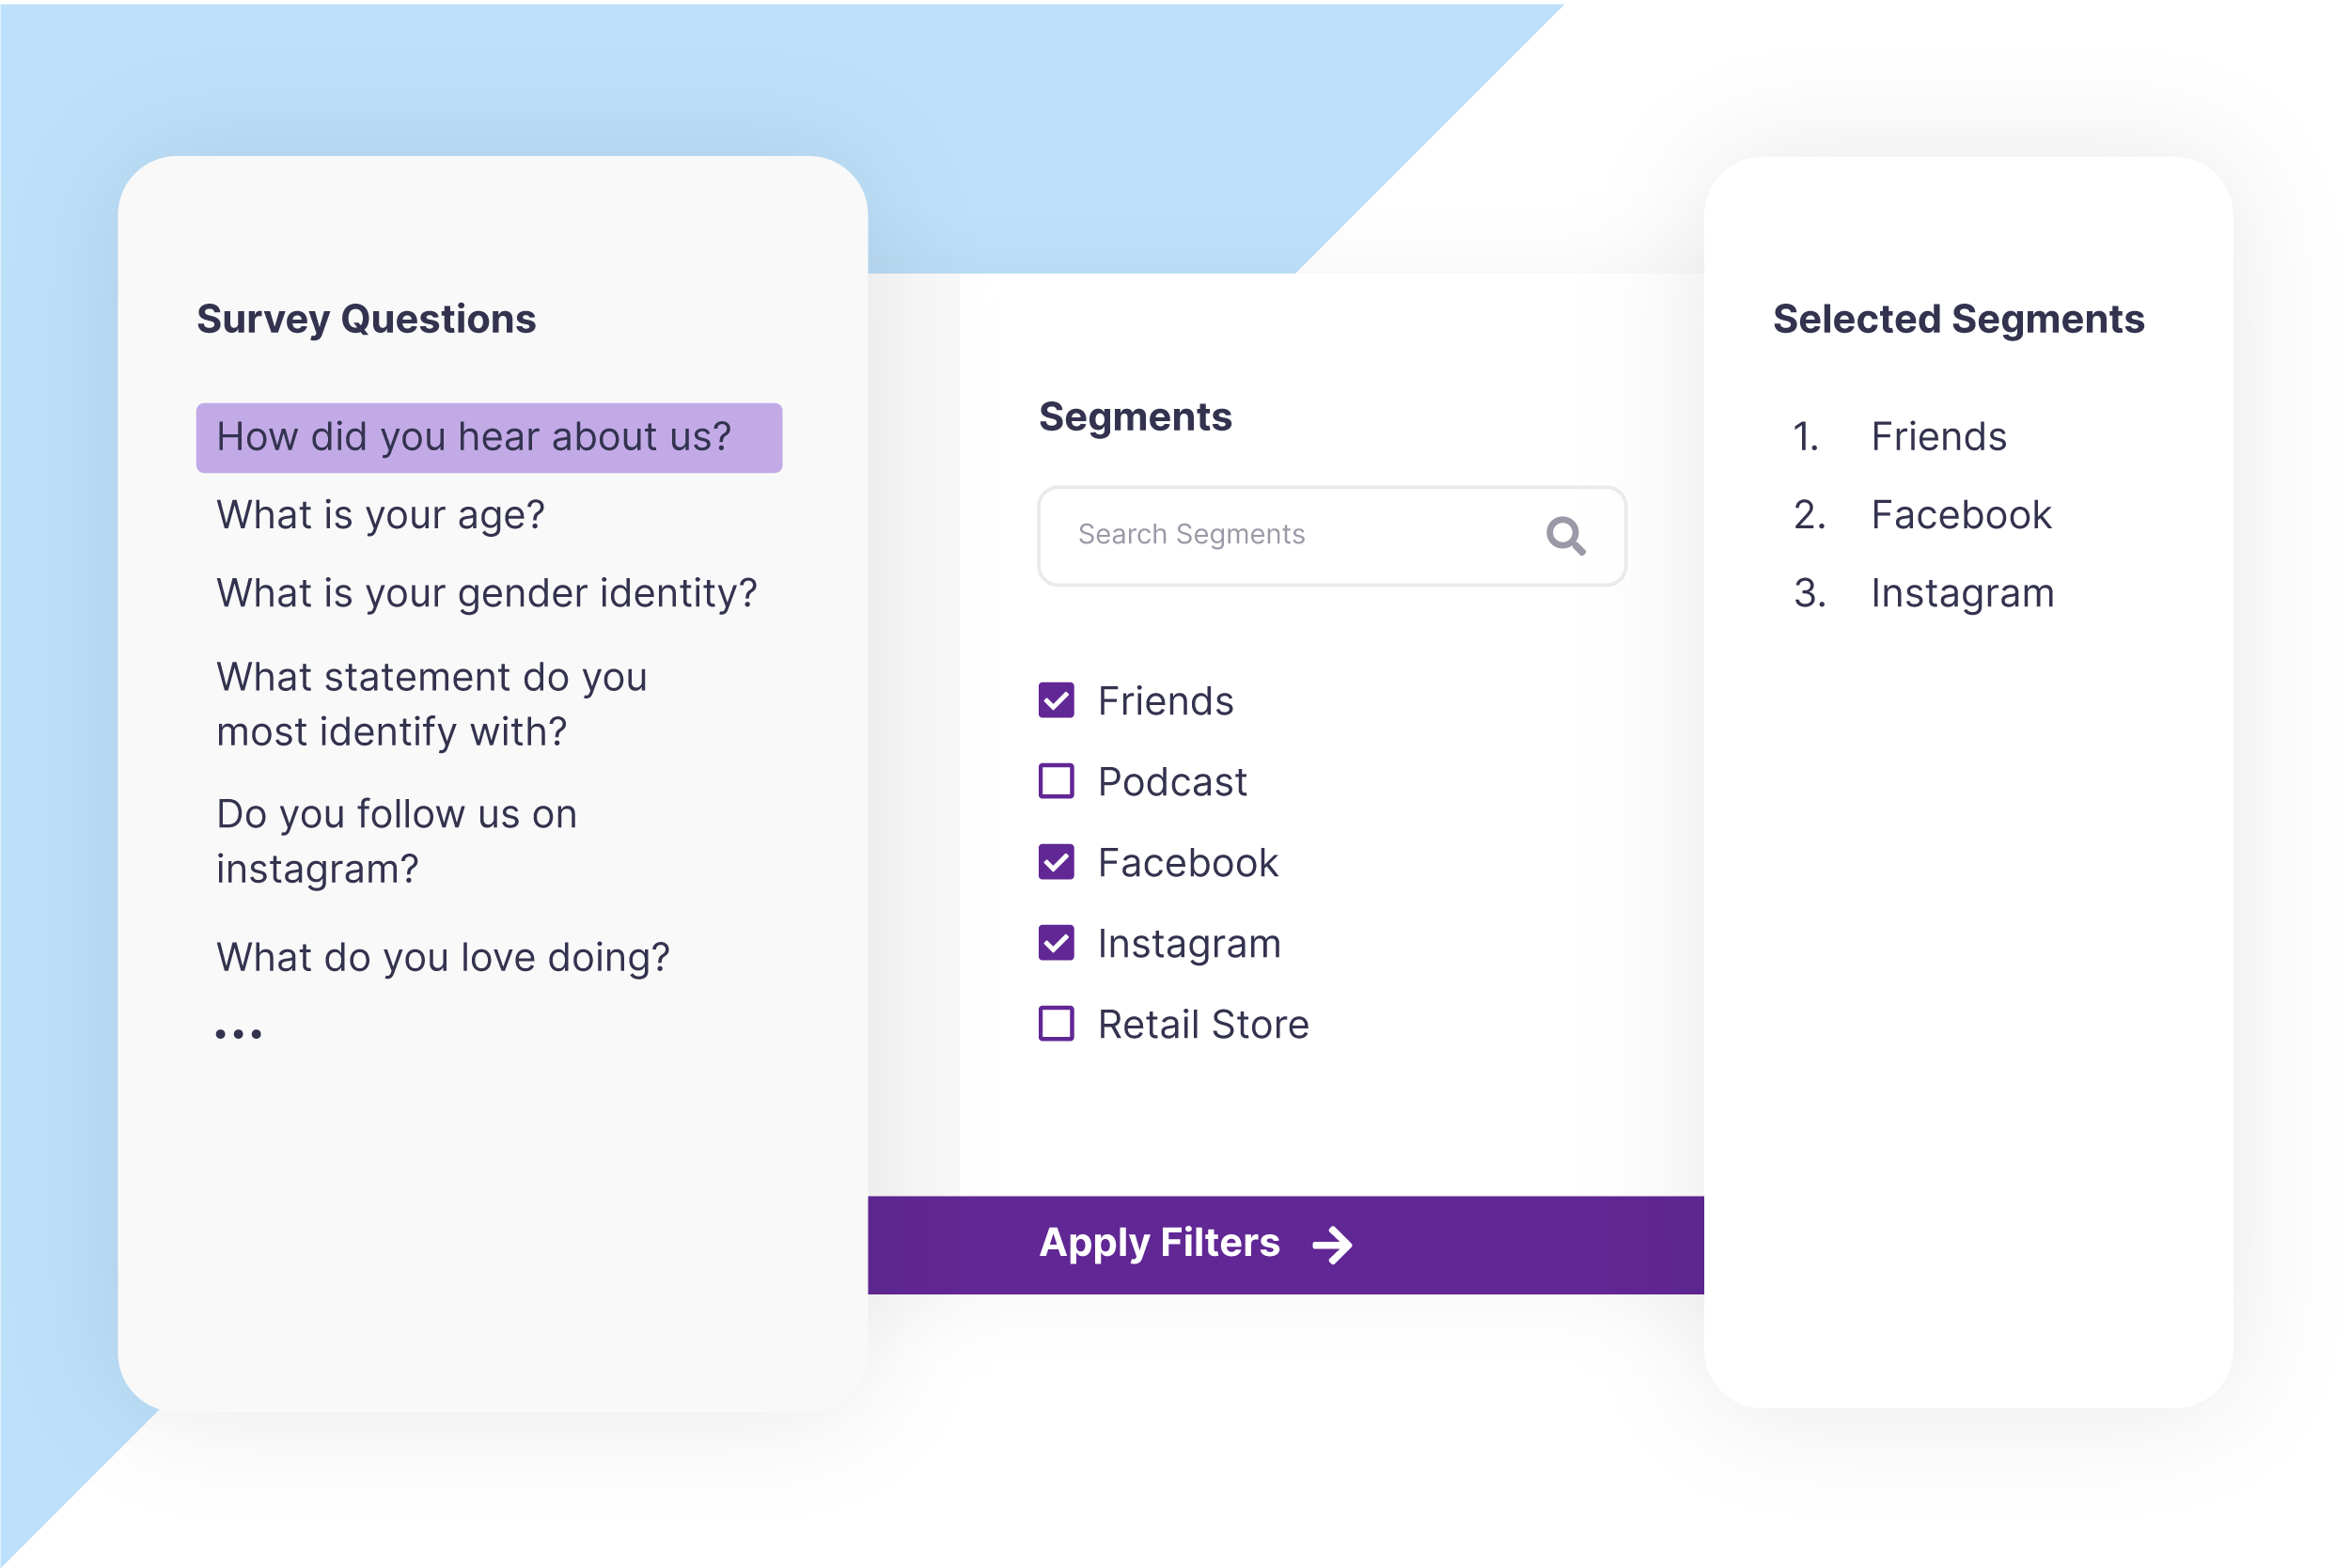Check the Podcast segment checkbox
This screenshot has height=1568, width=2351.
pos(1056,781)
